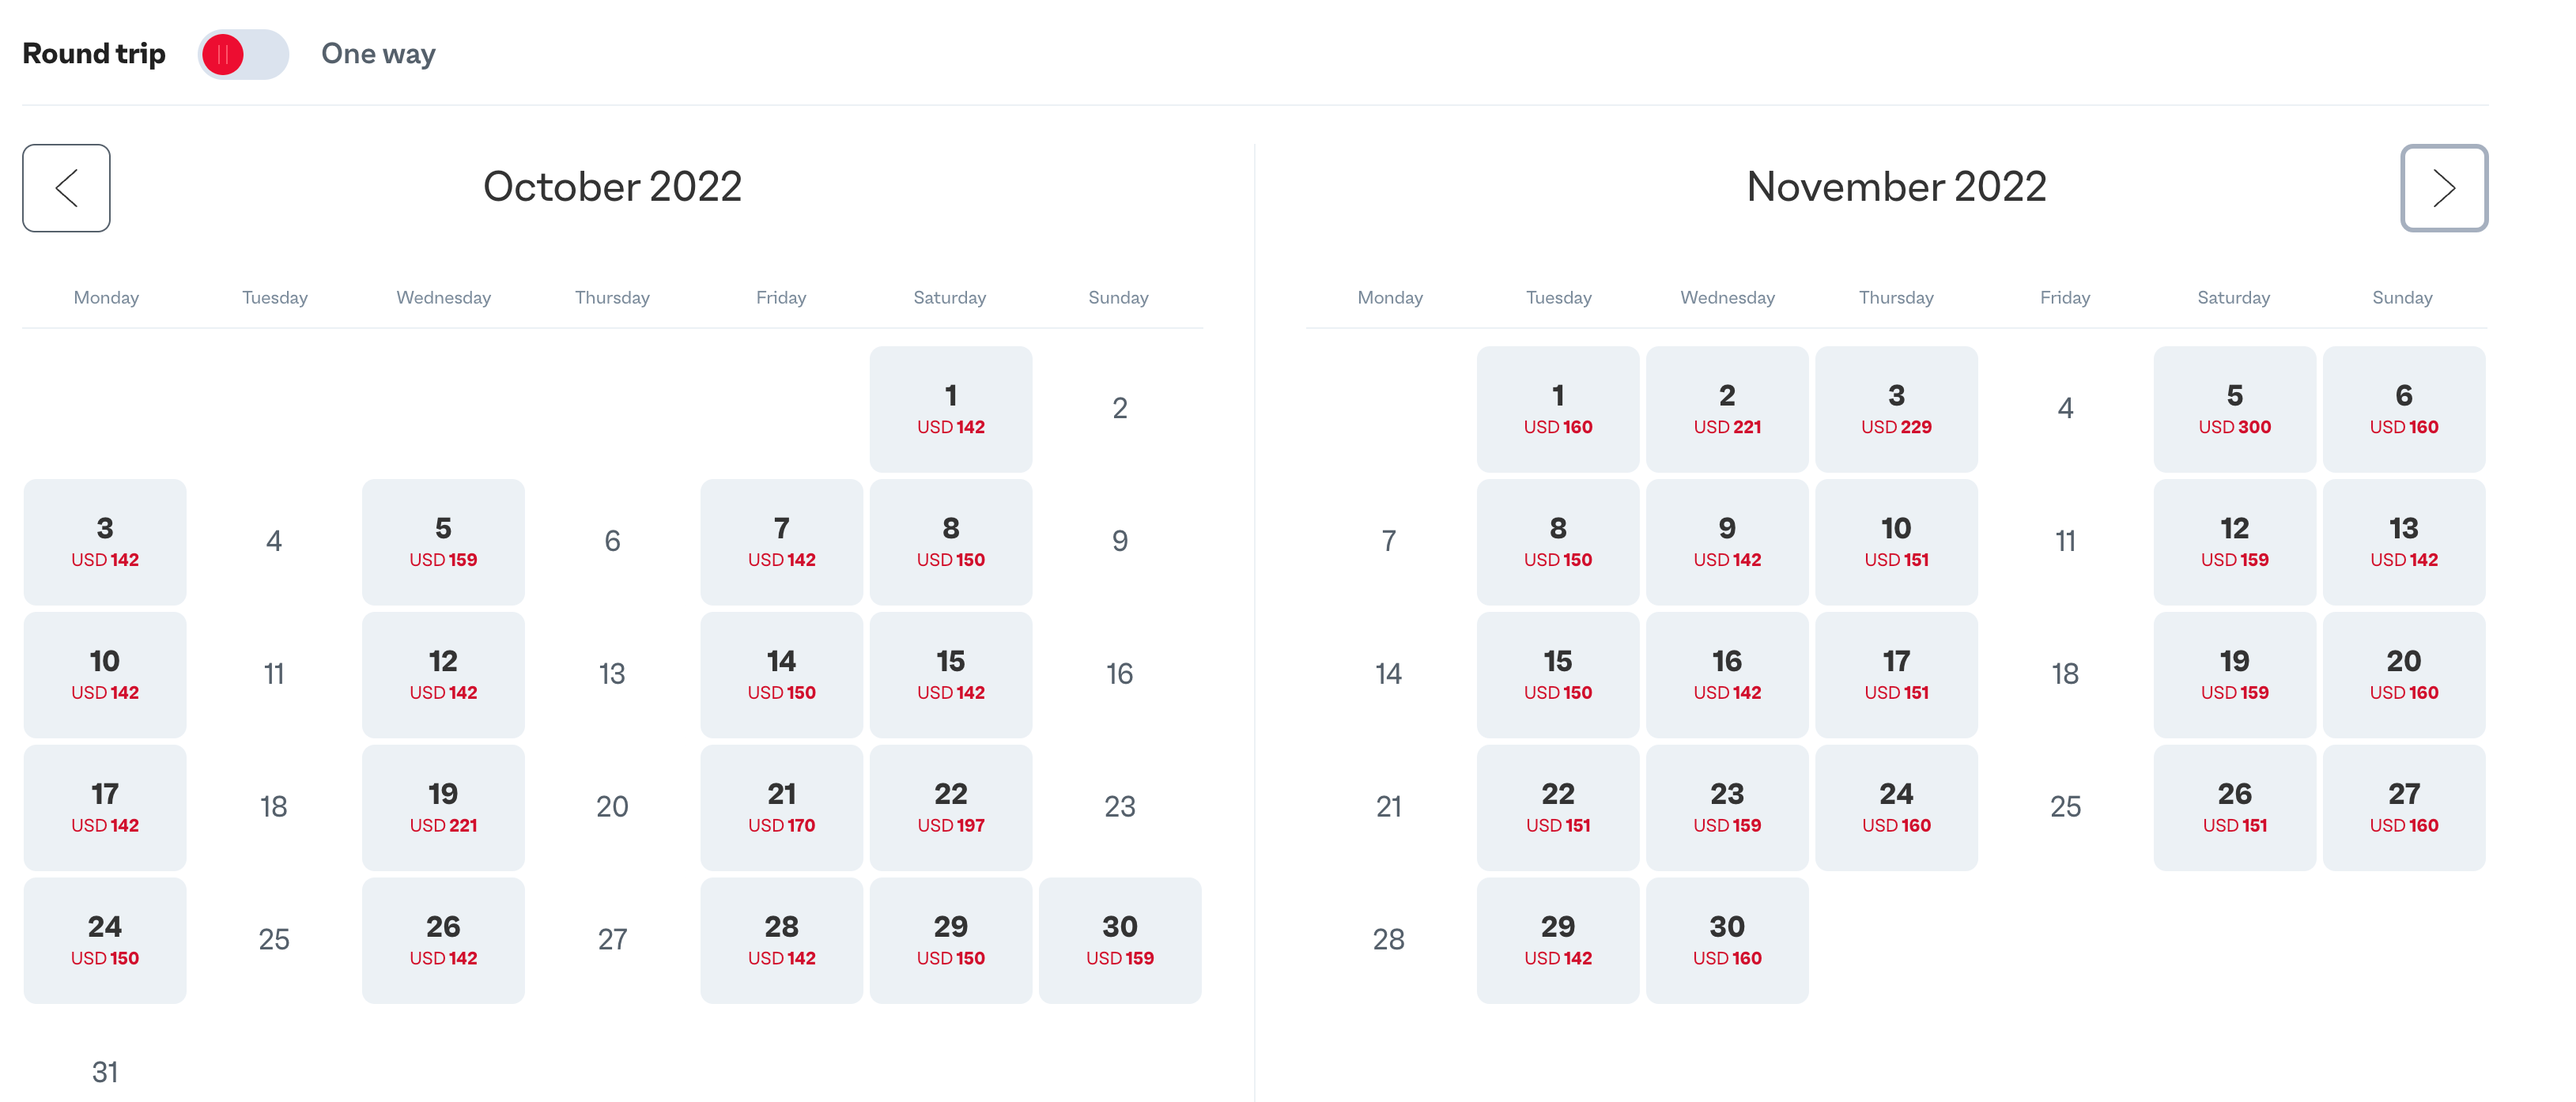Click November 1 priced USD 160
The height and width of the screenshot is (1102, 2576).
coord(1557,408)
